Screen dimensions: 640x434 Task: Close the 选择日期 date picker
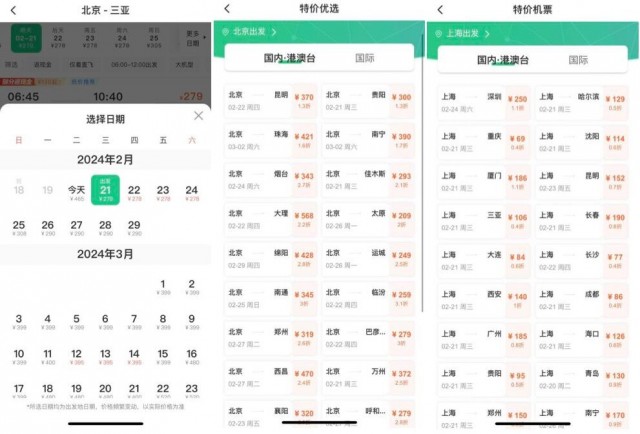pyautogui.click(x=198, y=116)
